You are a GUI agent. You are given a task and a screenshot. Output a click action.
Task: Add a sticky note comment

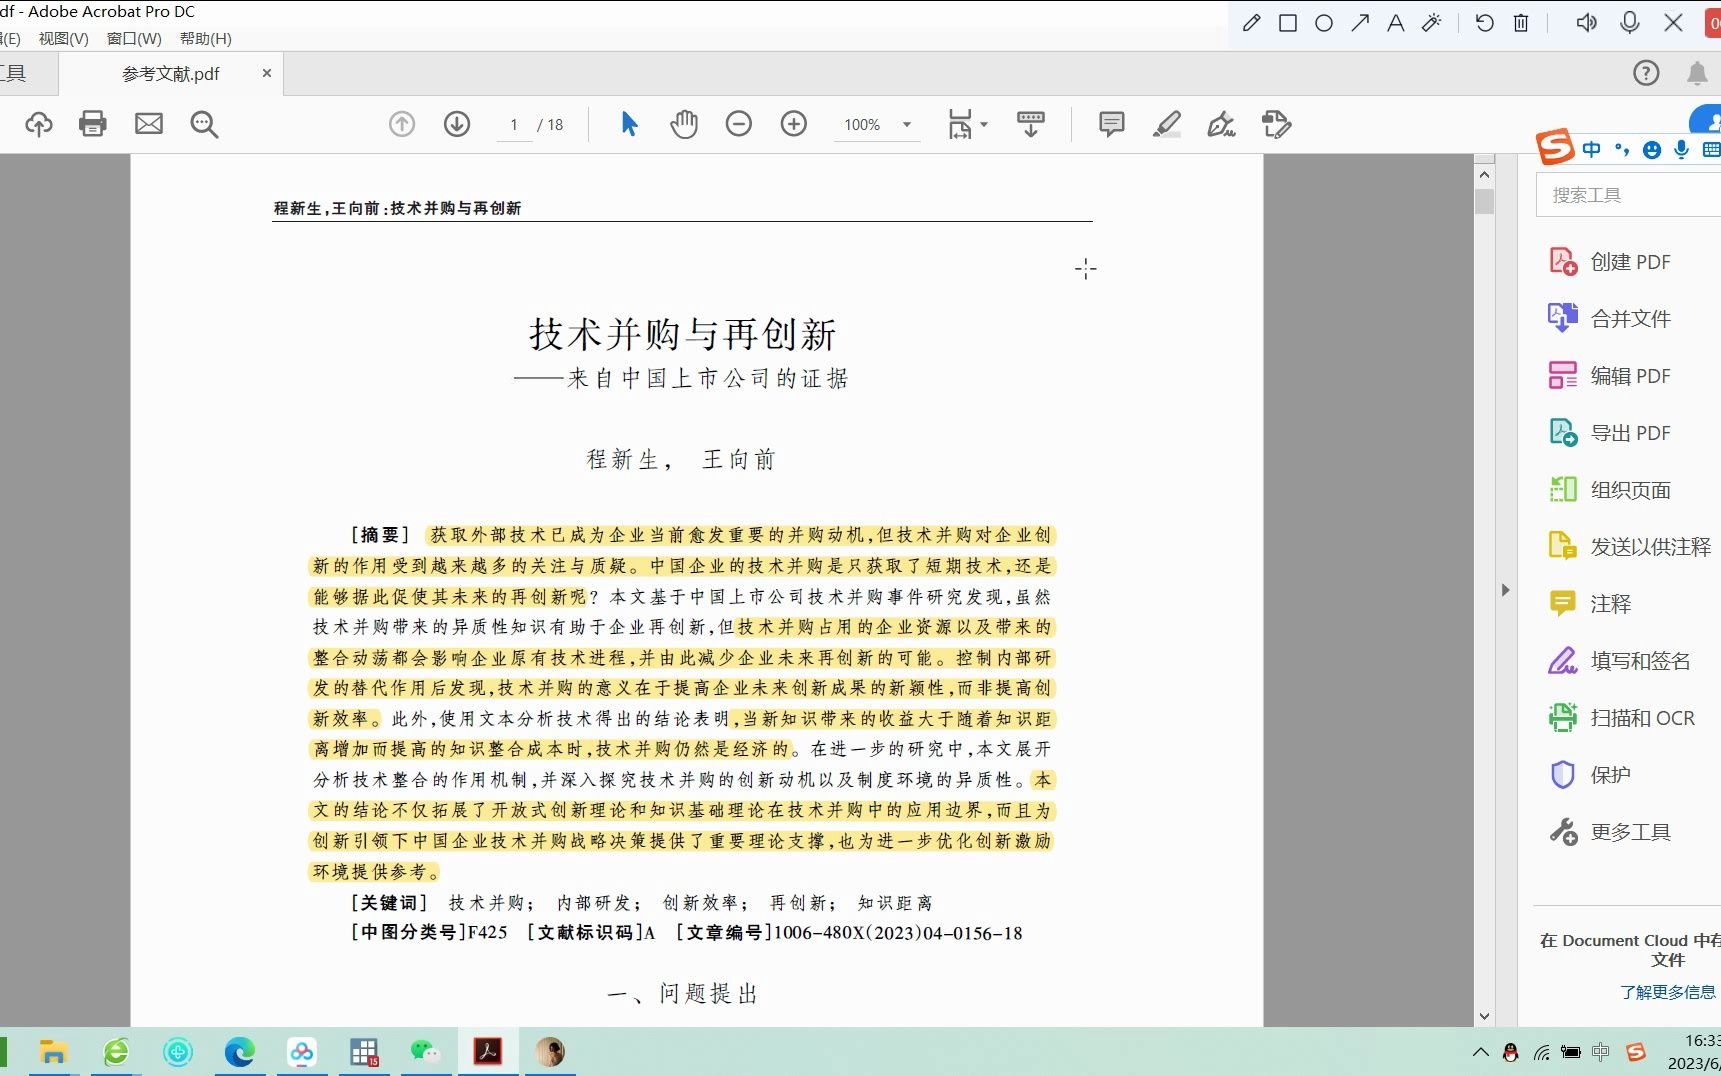click(x=1111, y=124)
